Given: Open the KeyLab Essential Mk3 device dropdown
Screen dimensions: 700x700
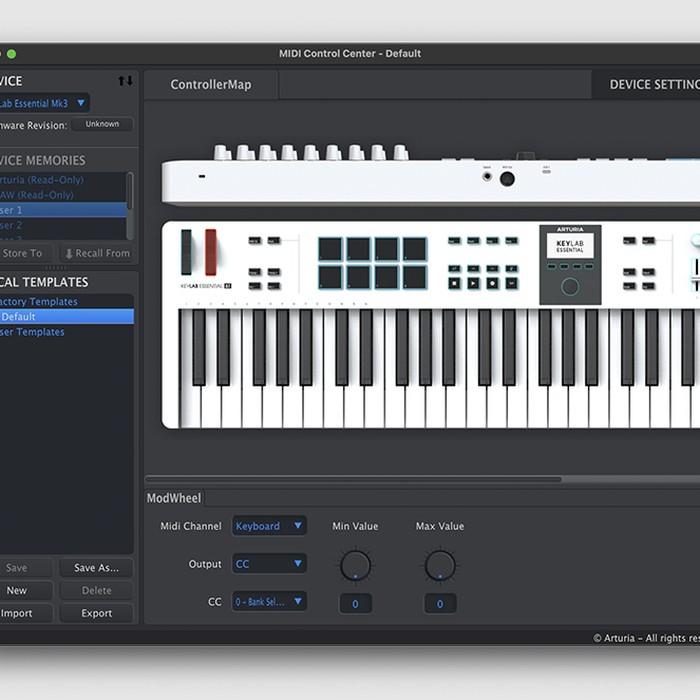Looking at the screenshot, I should [x=44, y=103].
